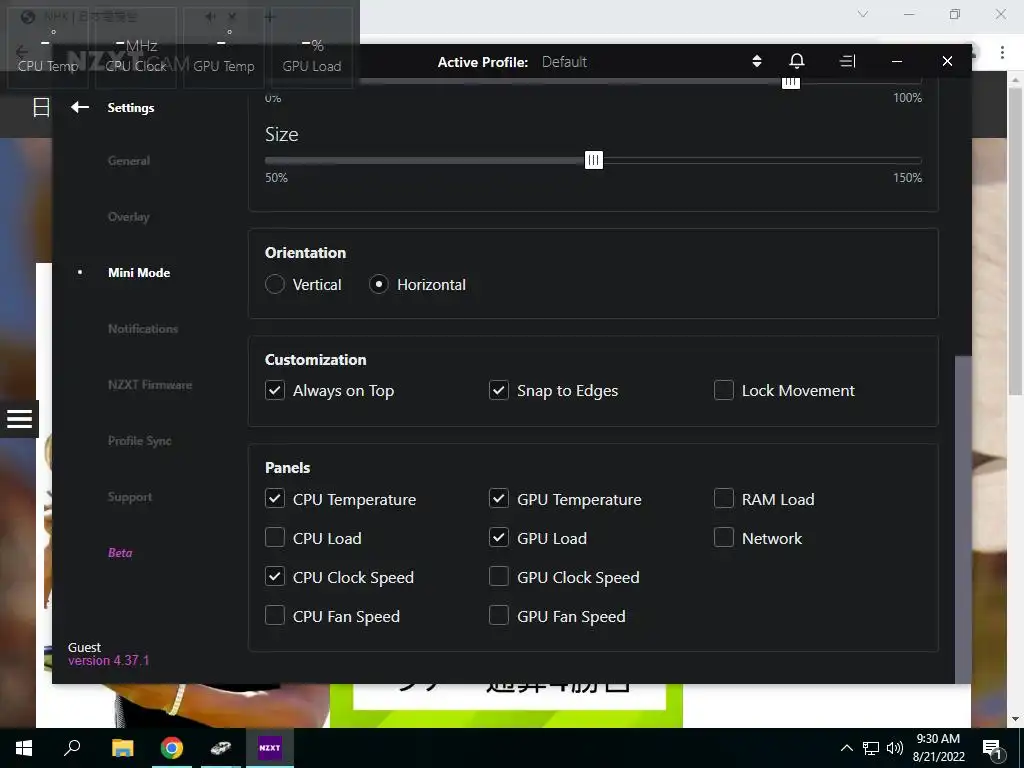Open the Chrome three-dot menu
Viewport: 1024px width, 768px height.
[x=1002, y=52]
